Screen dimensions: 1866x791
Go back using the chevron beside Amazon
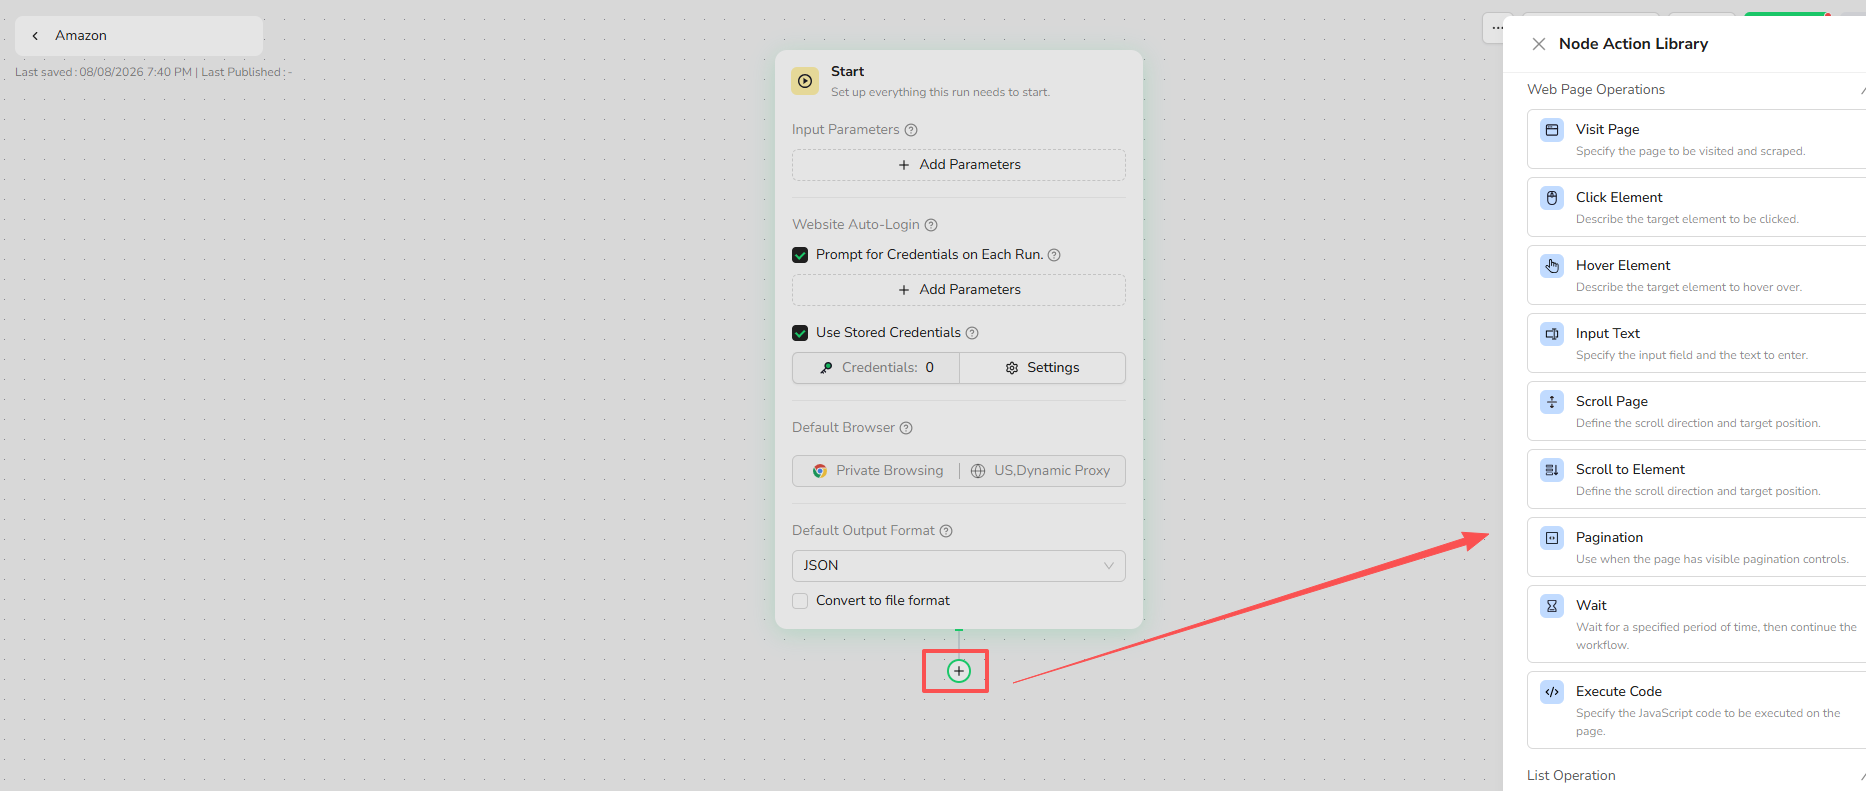pos(35,36)
